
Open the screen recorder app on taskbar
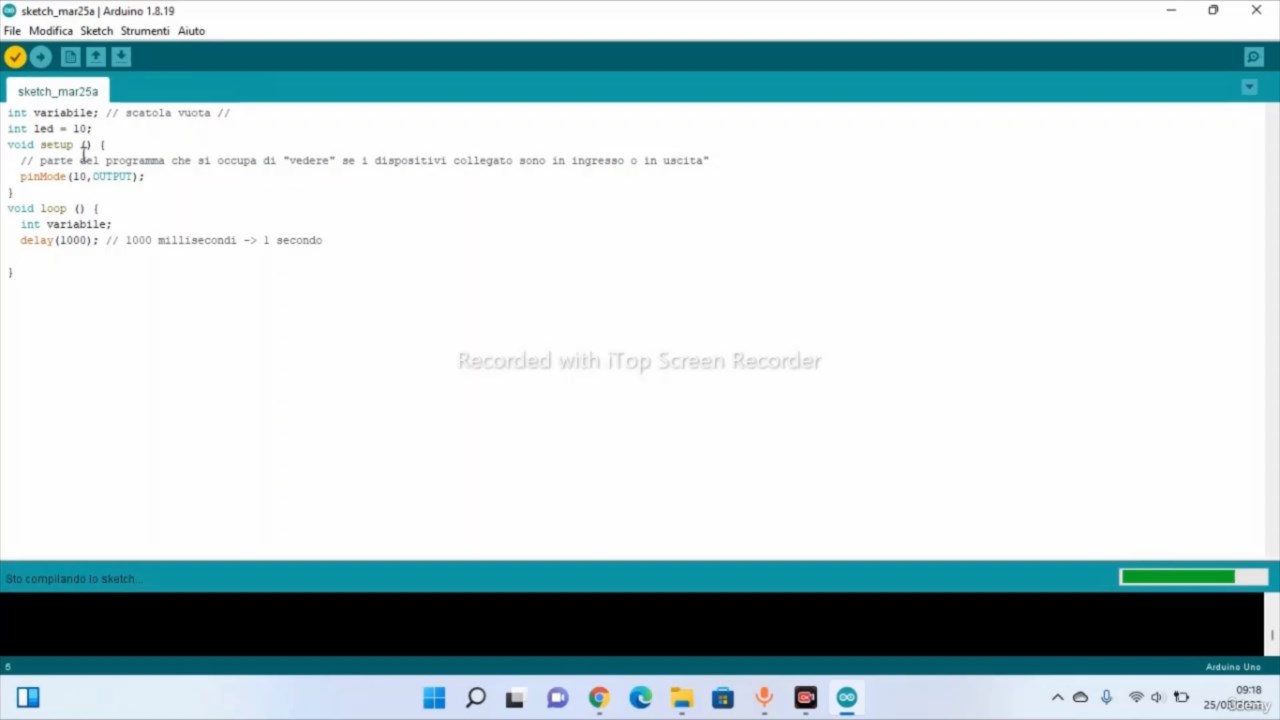click(x=806, y=698)
